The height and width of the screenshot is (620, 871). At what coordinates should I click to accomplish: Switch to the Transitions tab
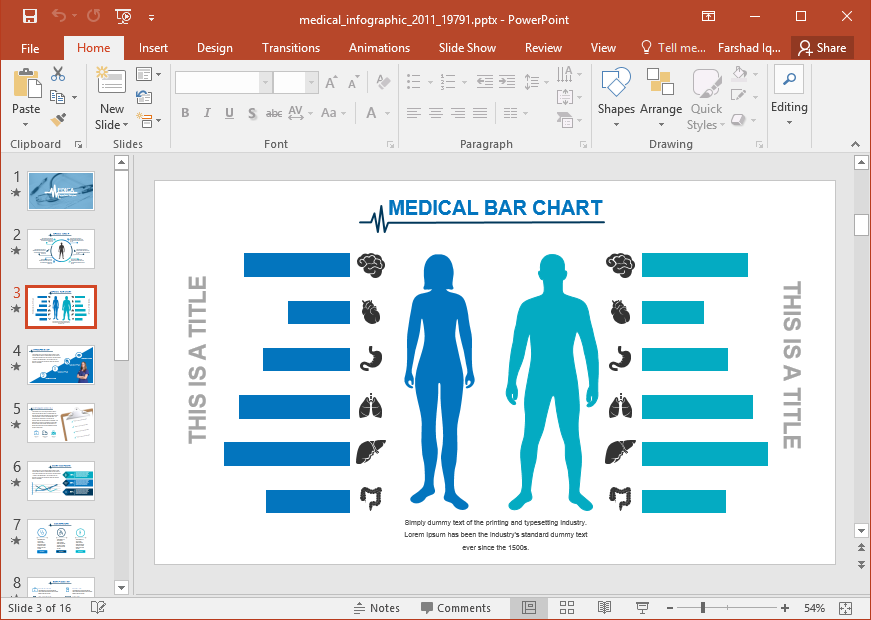pyautogui.click(x=291, y=48)
